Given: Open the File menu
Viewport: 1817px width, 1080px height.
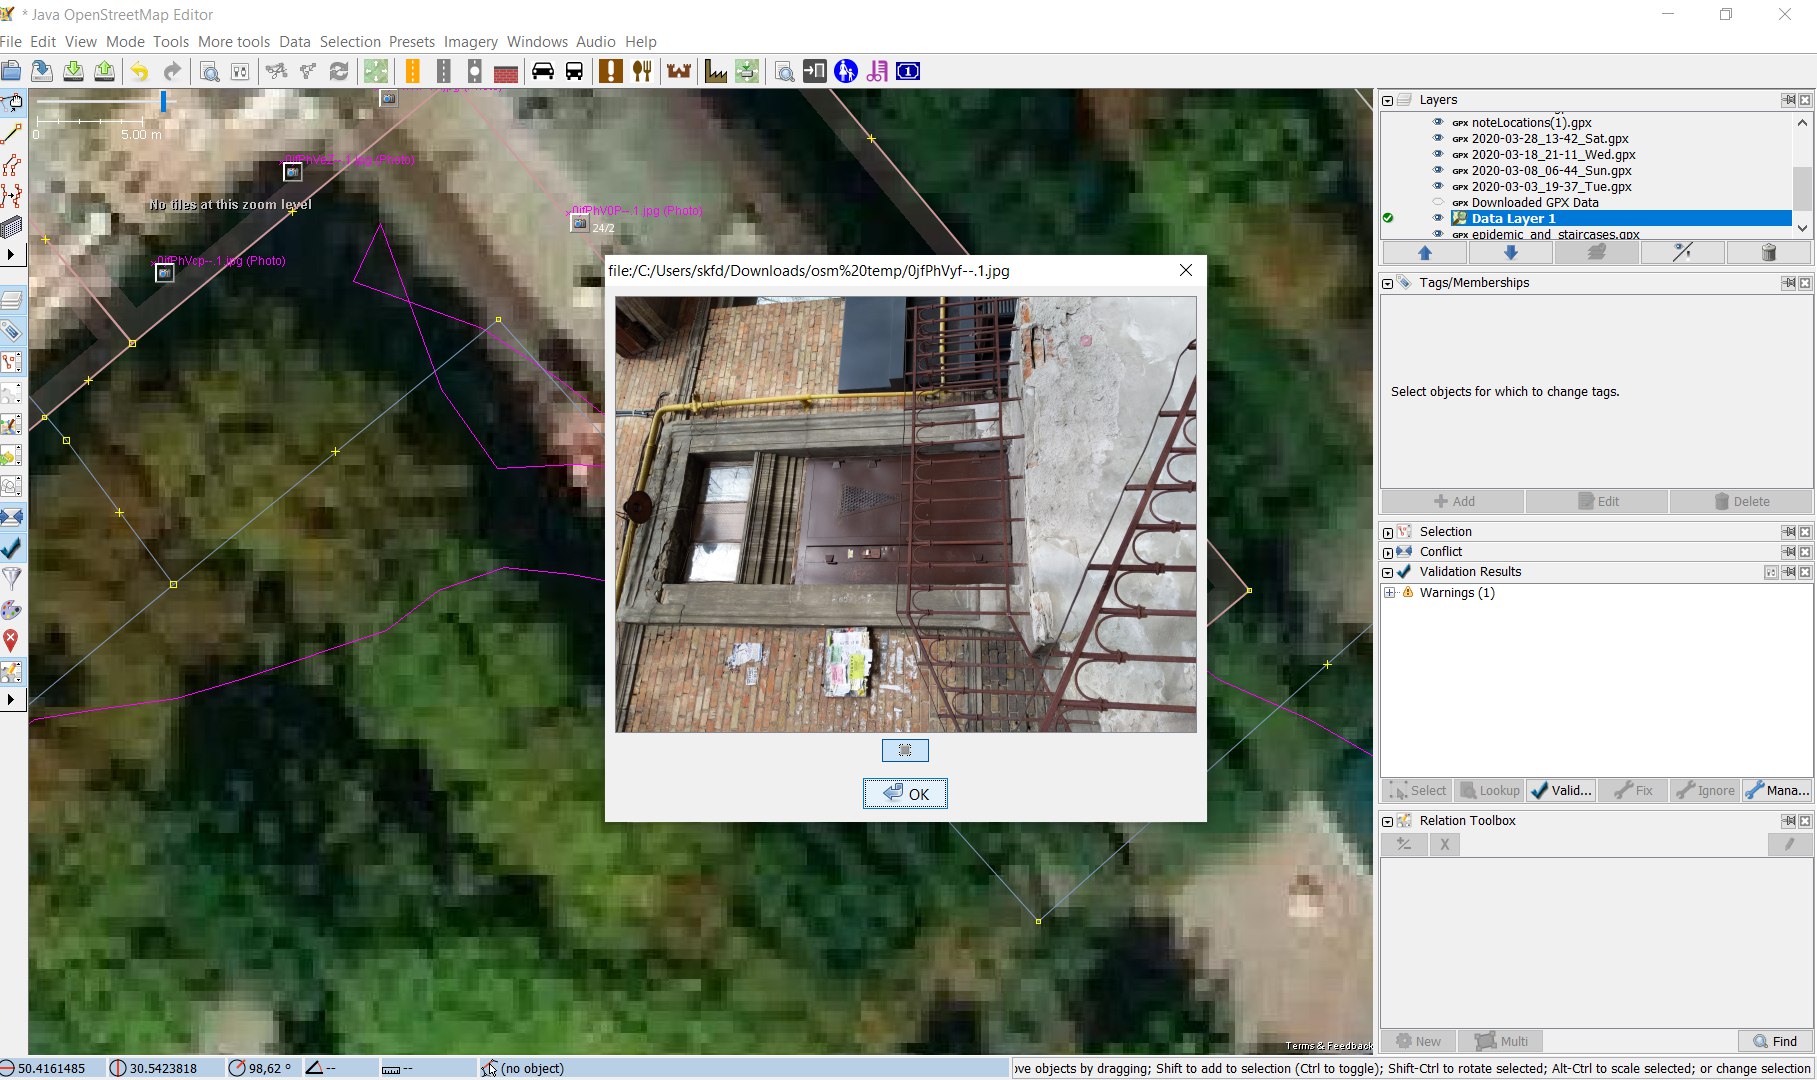Looking at the screenshot, I should [x=11, y=41].
